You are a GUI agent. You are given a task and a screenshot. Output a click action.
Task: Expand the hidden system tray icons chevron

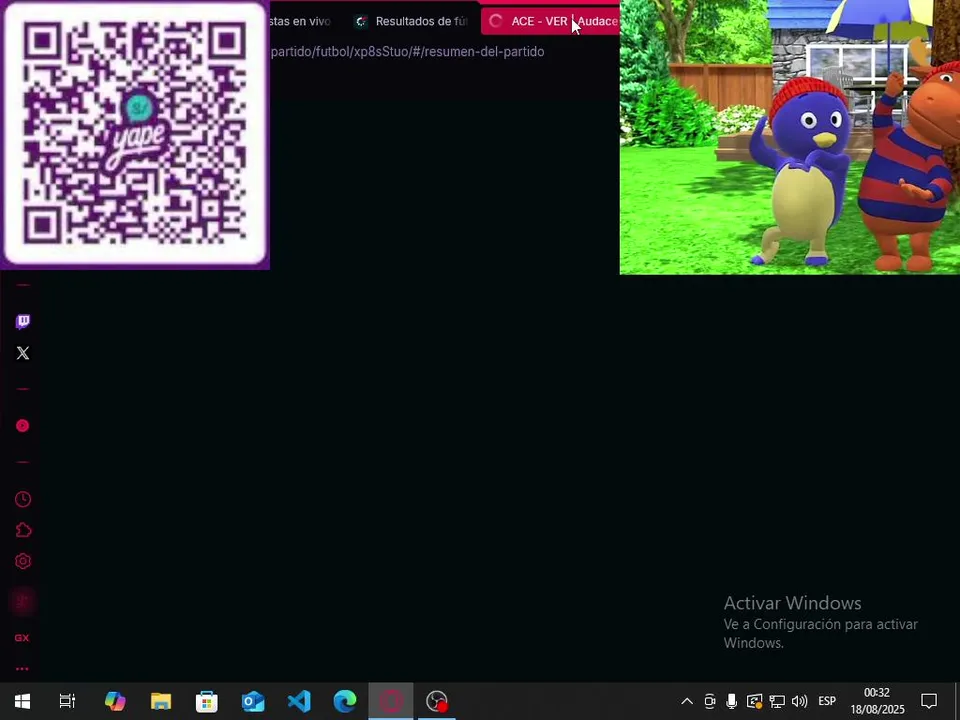tap(687, 701)
